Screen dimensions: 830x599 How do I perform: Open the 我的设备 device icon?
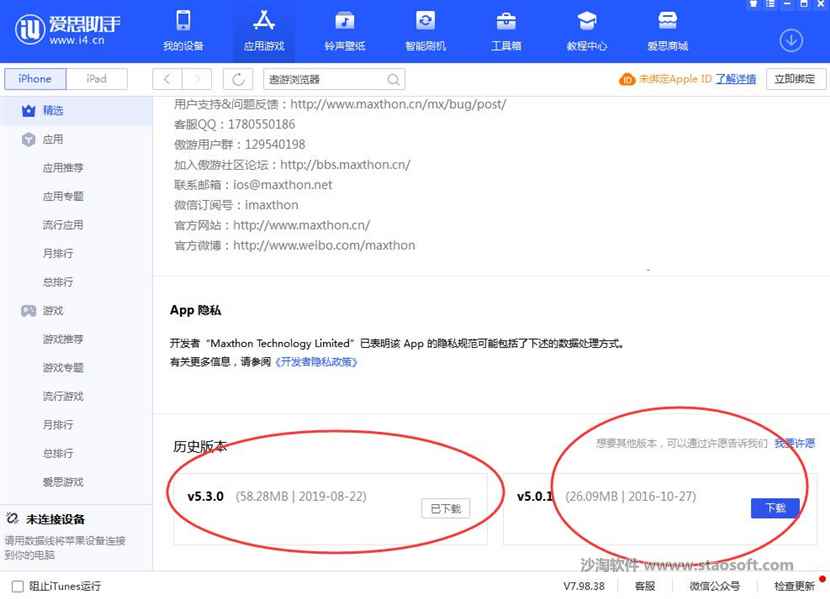pos(183,21)
